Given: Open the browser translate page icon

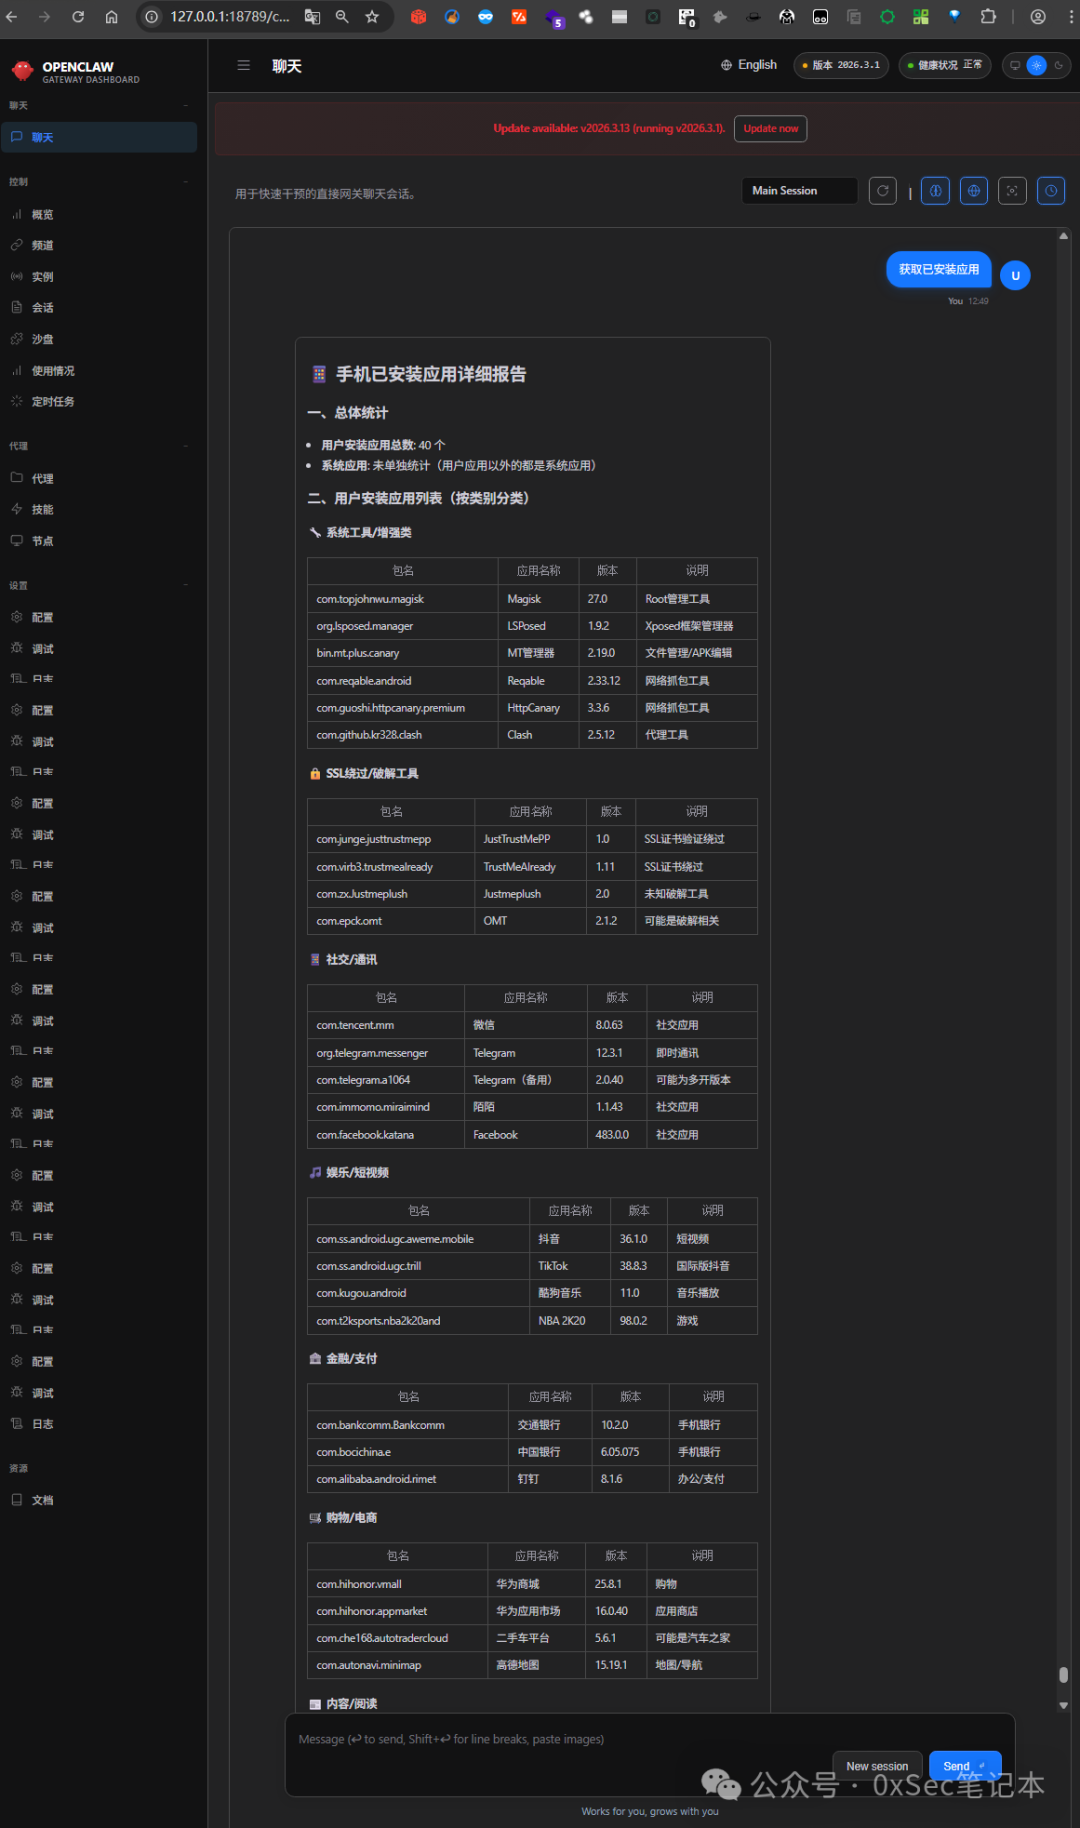Looking at the screenshot, I should pos(313,16).
